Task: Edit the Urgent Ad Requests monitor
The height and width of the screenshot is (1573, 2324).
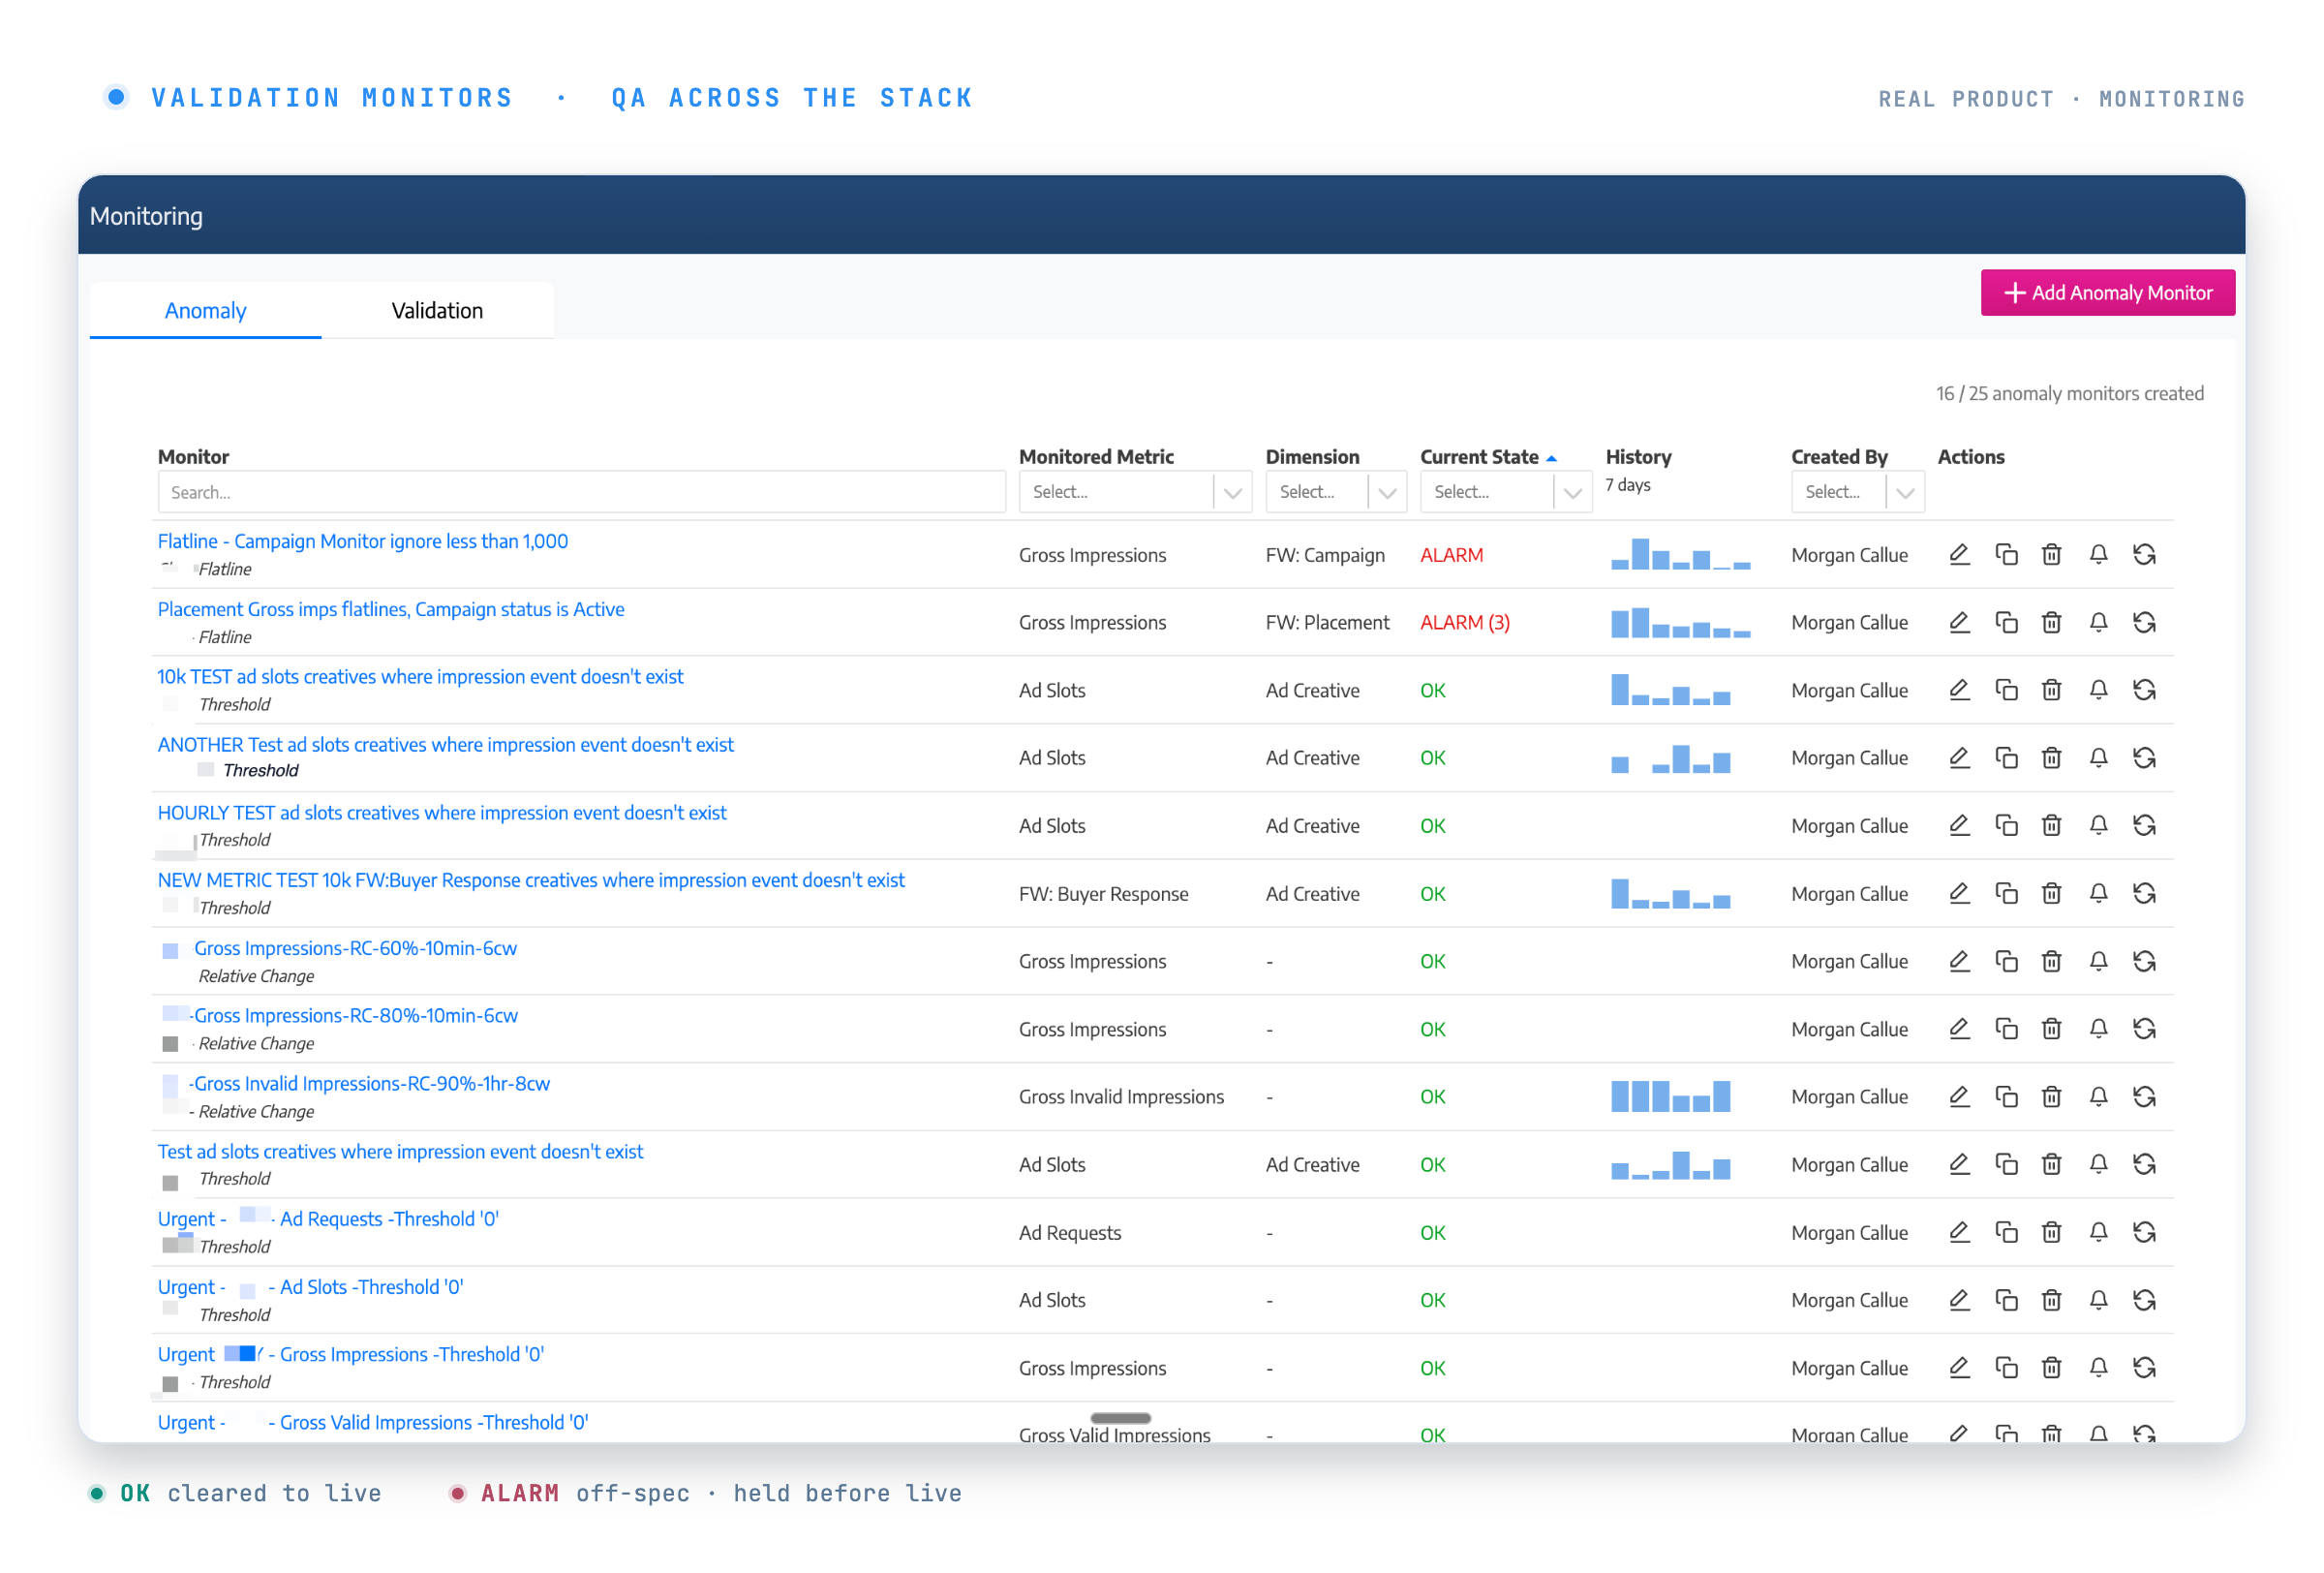Action: click(1959, 1233)
